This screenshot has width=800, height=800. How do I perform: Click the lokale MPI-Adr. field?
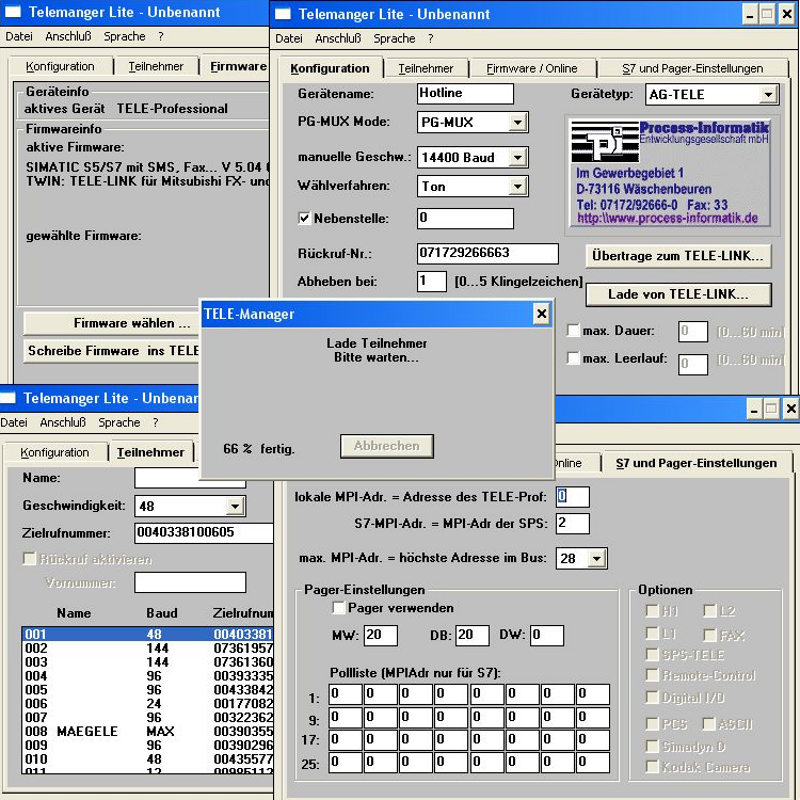[572, 496]
